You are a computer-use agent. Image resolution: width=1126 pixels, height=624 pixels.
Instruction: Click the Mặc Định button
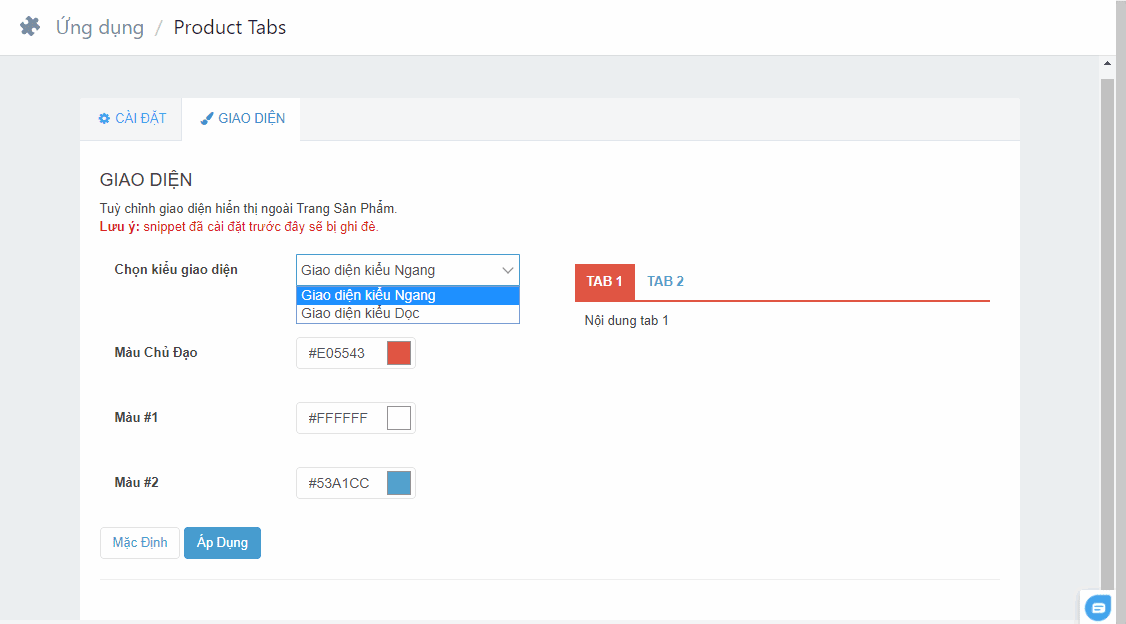point(140,542)
